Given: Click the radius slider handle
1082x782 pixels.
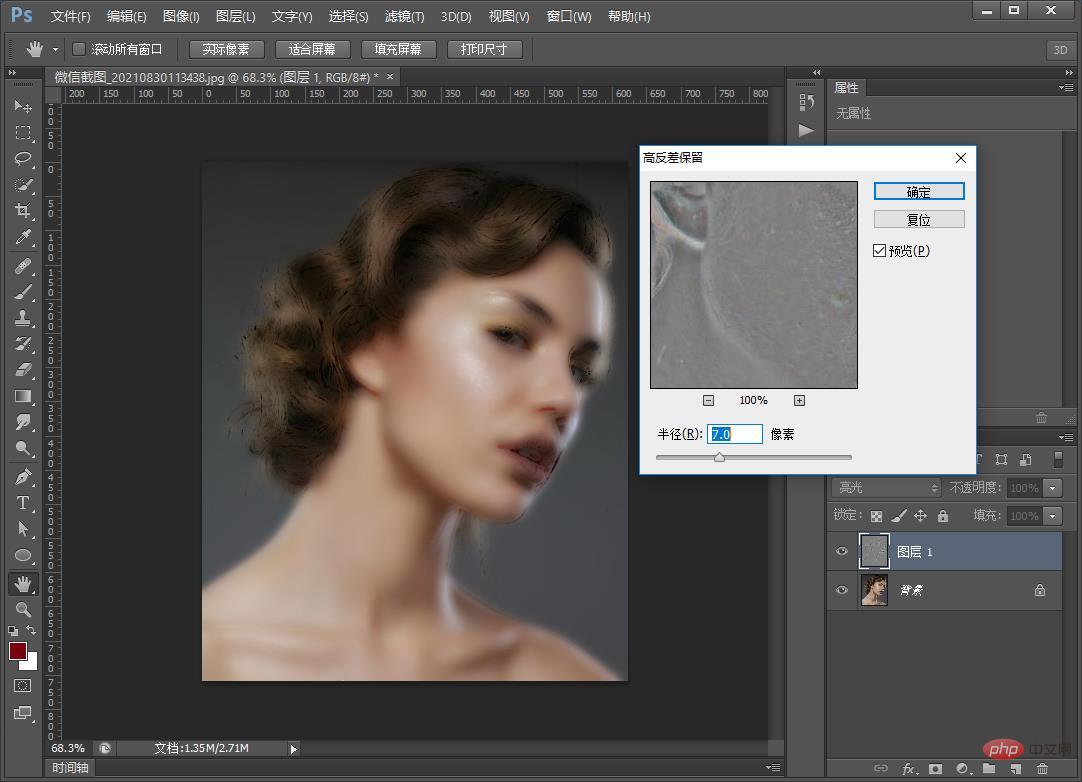Looking at the screenshot, I should pyautogui.click(x=719, y=458).
